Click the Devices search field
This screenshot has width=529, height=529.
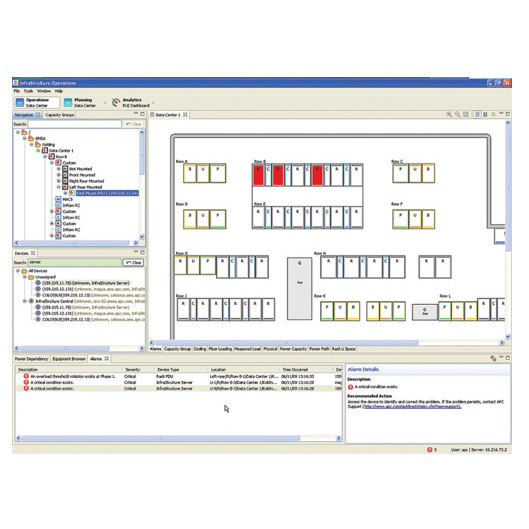pyautogui.click(x=74, y=262)
